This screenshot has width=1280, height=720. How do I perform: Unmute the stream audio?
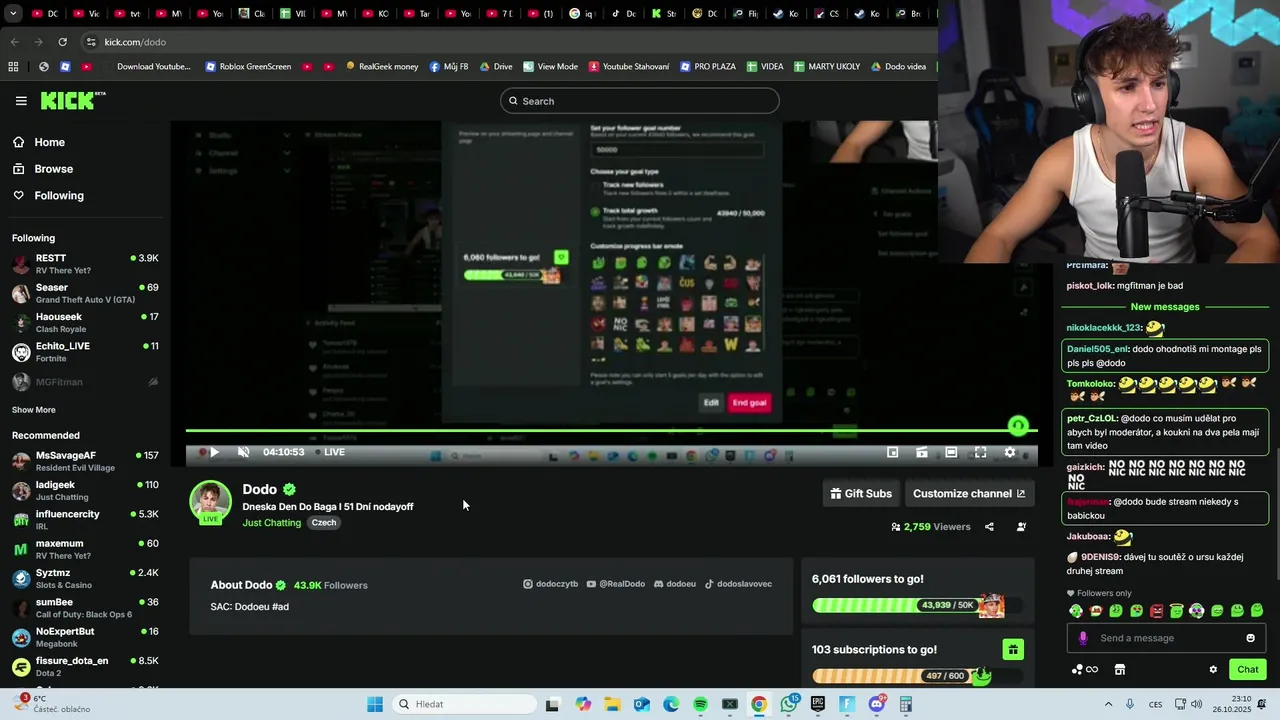click(243, 452)
